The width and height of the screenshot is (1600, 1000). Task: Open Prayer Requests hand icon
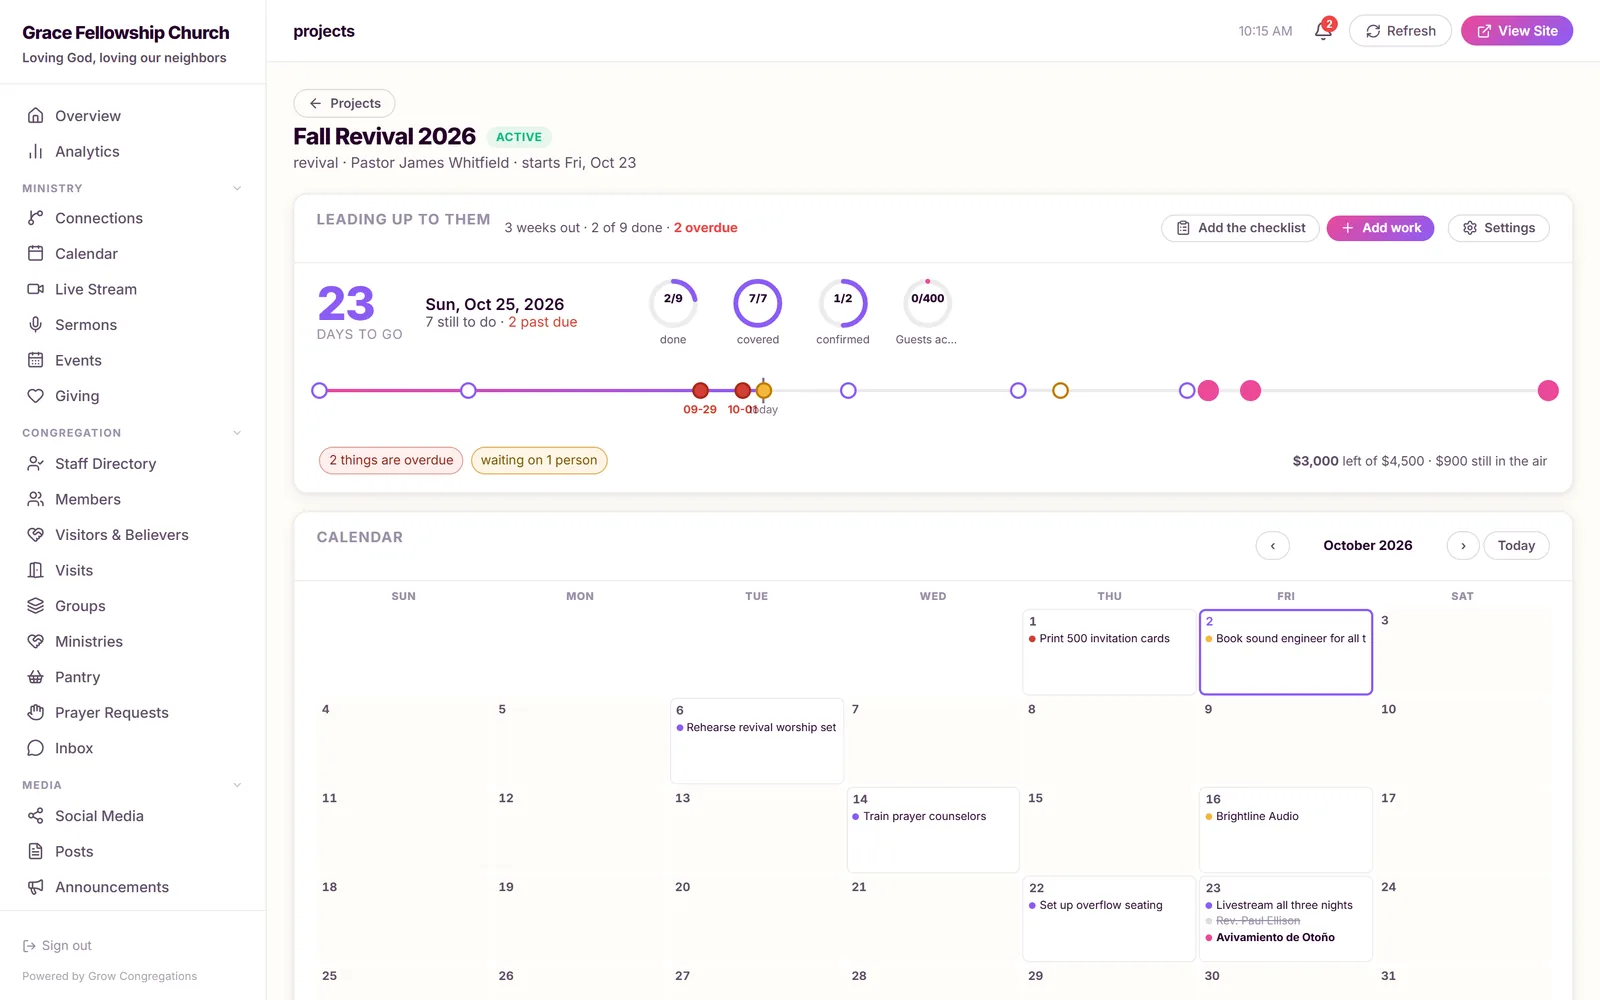coord(36,713)
